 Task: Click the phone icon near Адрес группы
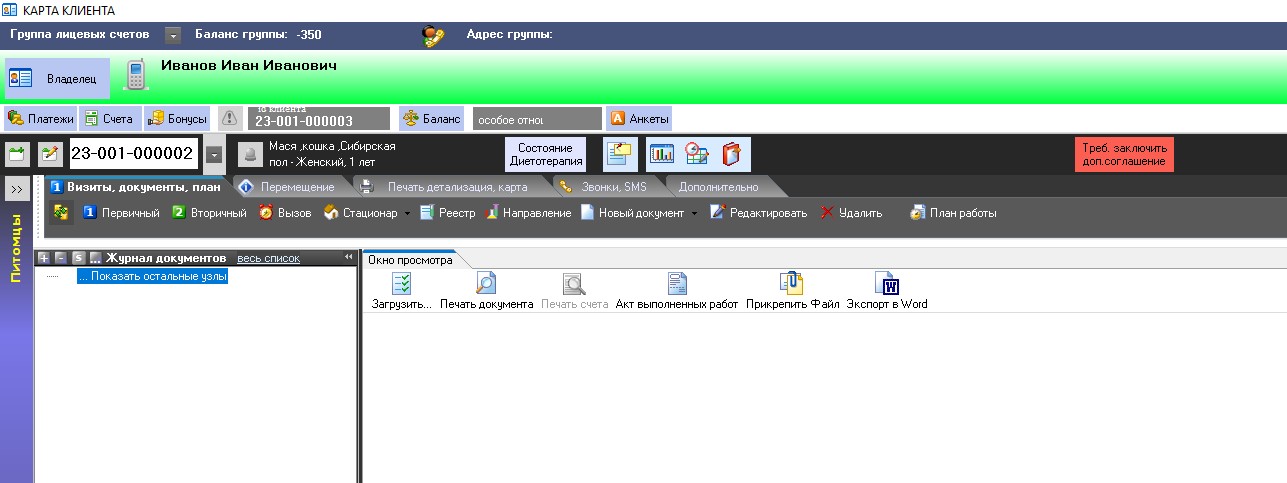click(x=433, y=36)
